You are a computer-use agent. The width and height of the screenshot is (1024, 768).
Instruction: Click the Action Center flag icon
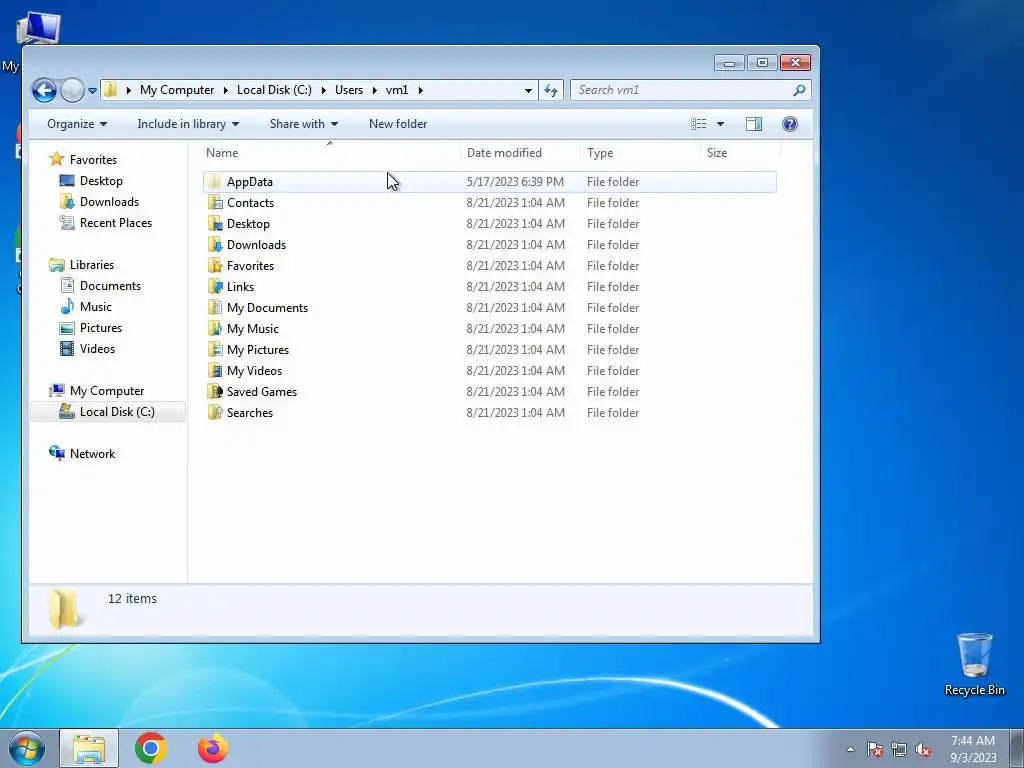[x=874, y=749]
